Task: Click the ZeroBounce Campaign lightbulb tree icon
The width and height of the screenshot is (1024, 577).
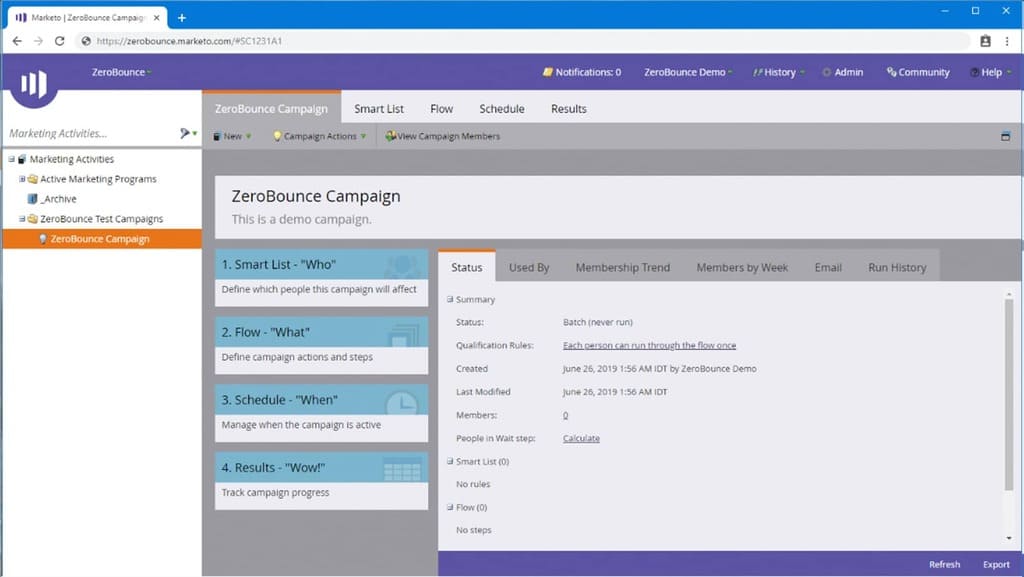Action: pos(43,239)
